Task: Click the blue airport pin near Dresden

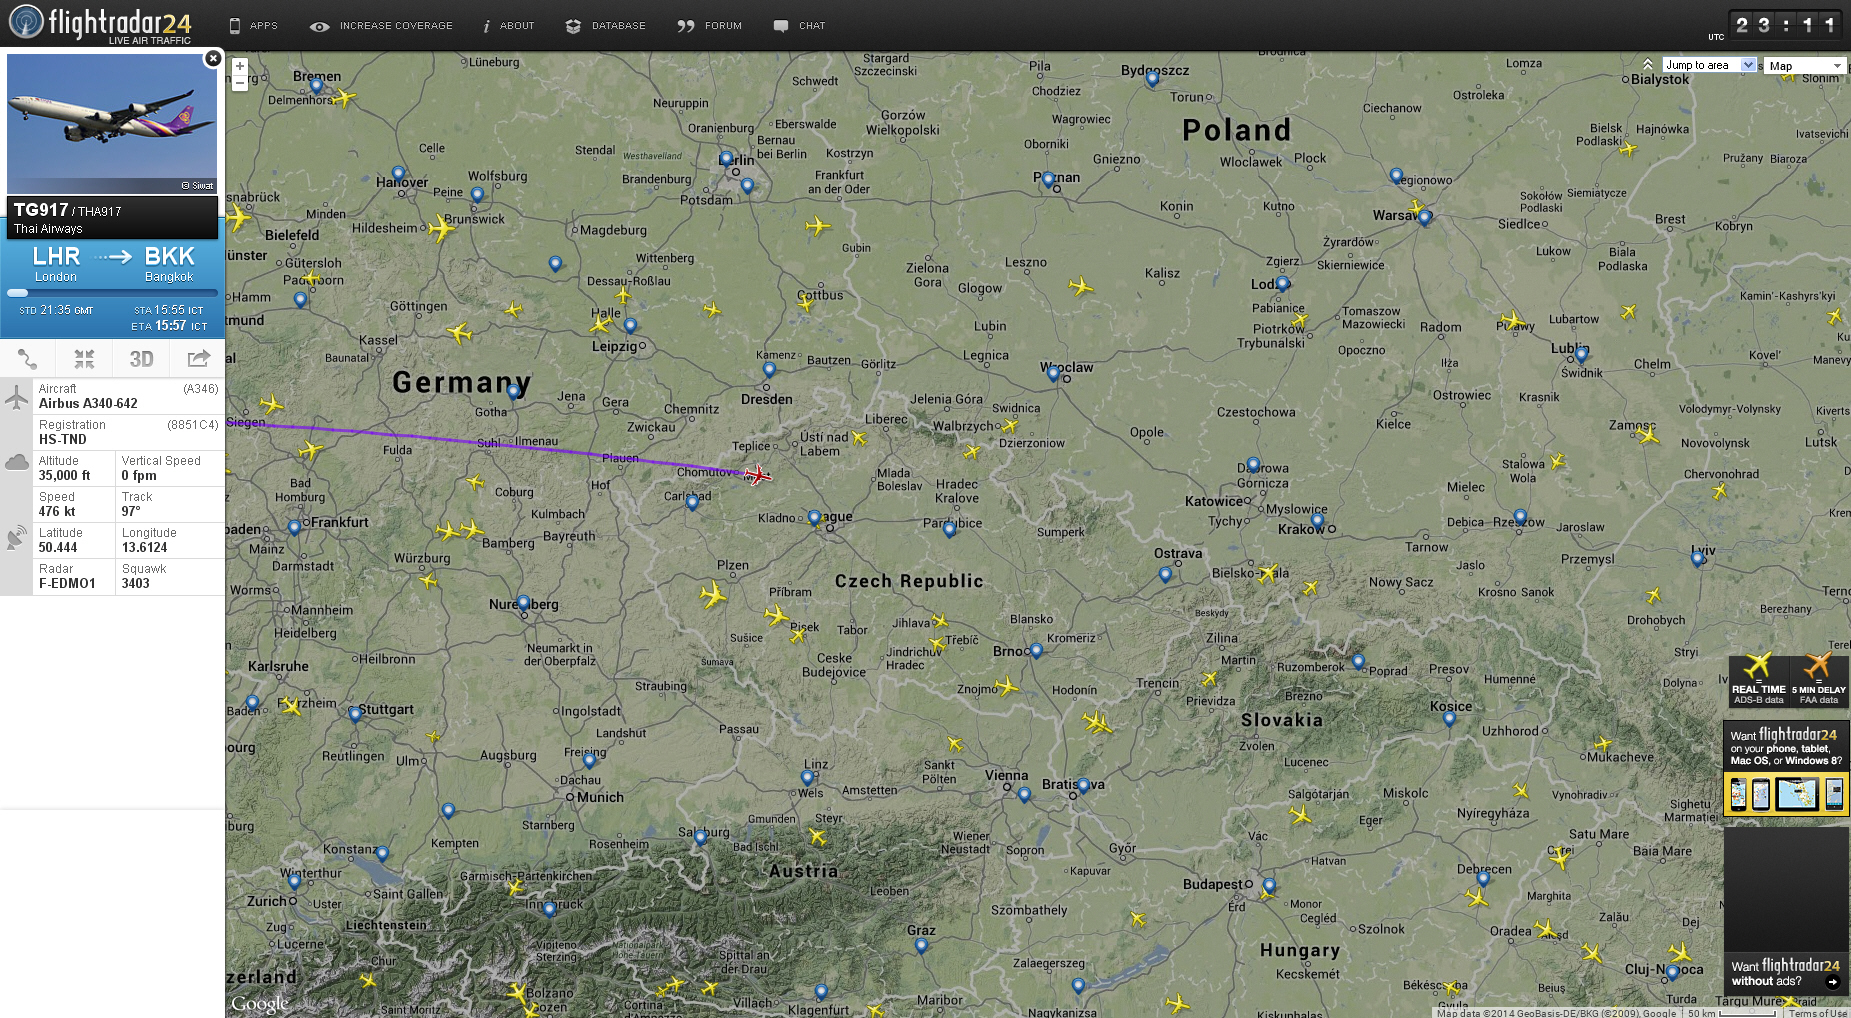Action: [x=769, y=369]
